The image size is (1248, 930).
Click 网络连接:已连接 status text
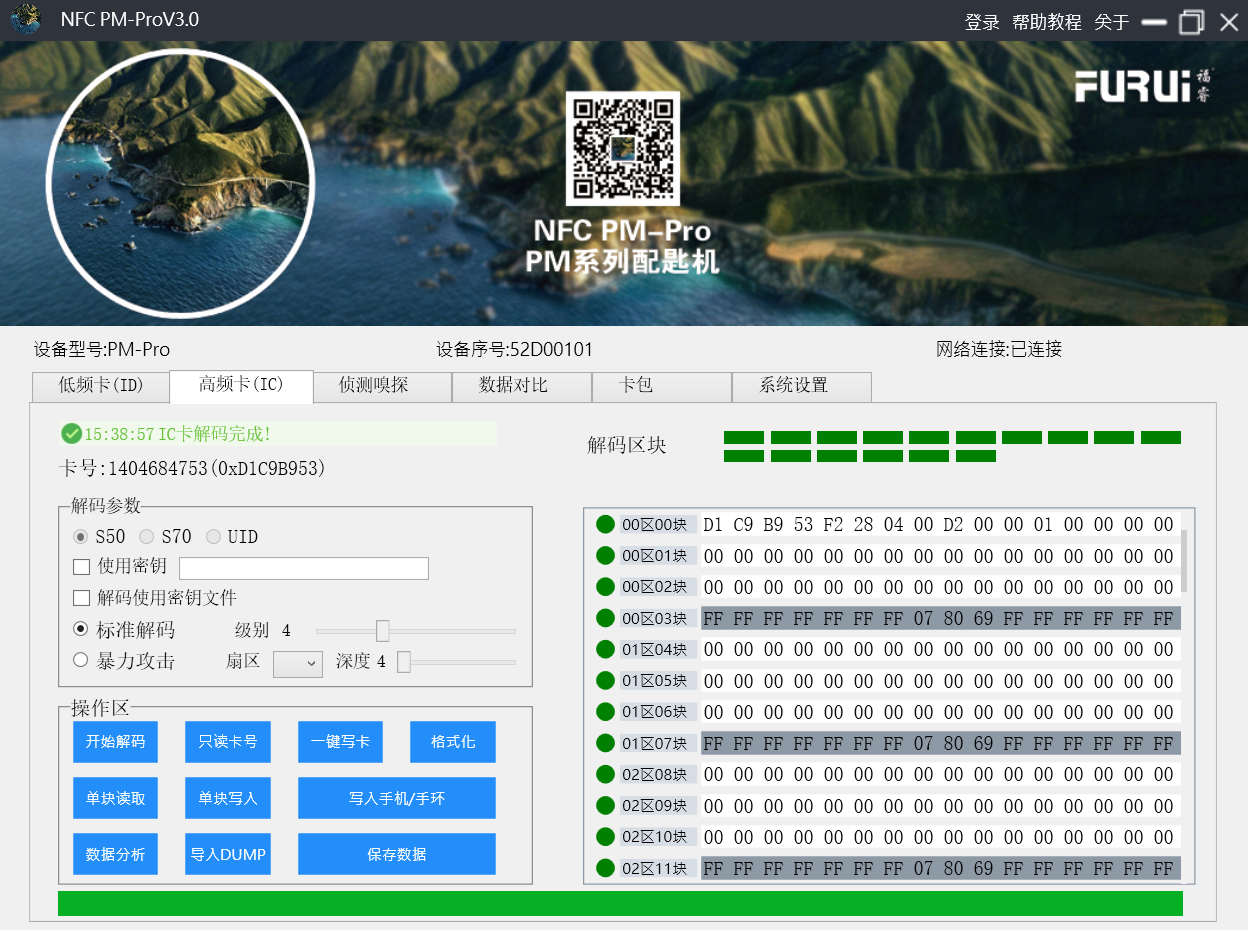(x=999, y=349)
